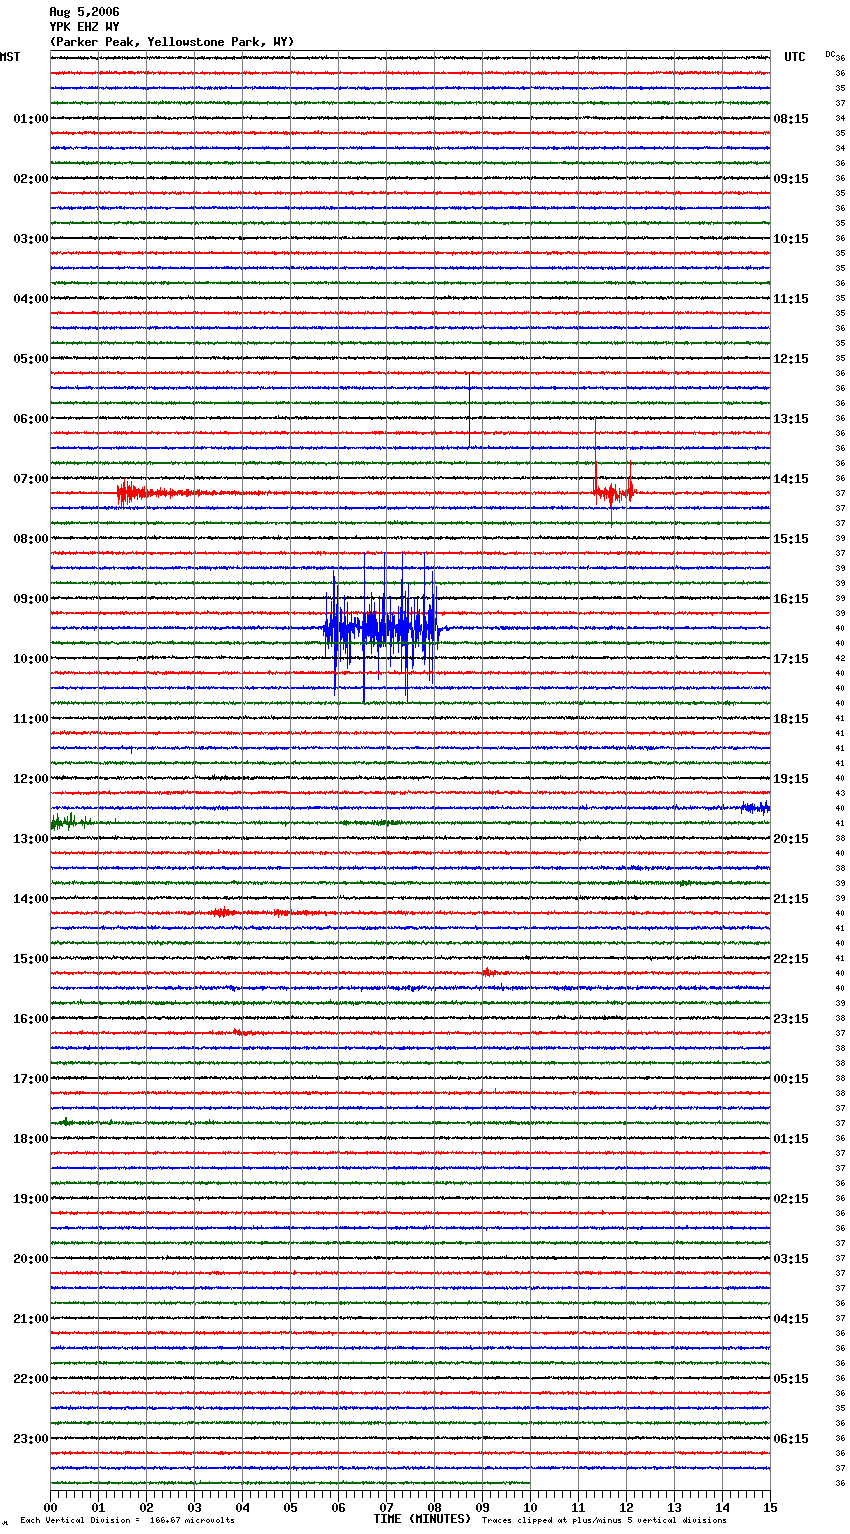Click the 15:00 MST time label
The width and height of the screenshot is (850, 1534).
click(x=30, y=959)
